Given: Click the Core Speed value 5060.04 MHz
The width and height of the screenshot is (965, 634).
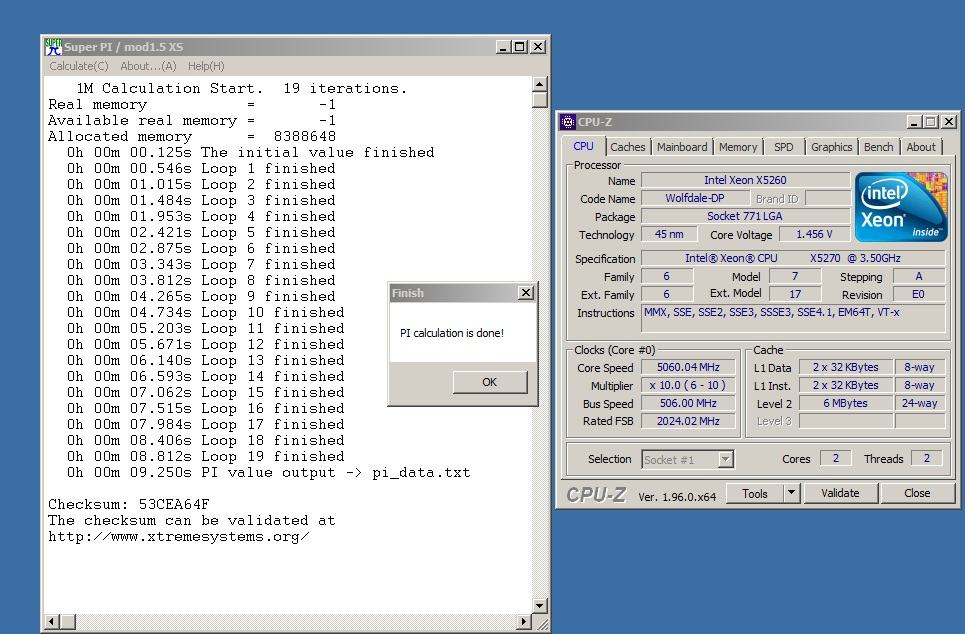Looking at the screenshot, I should (x=688, y=367).
